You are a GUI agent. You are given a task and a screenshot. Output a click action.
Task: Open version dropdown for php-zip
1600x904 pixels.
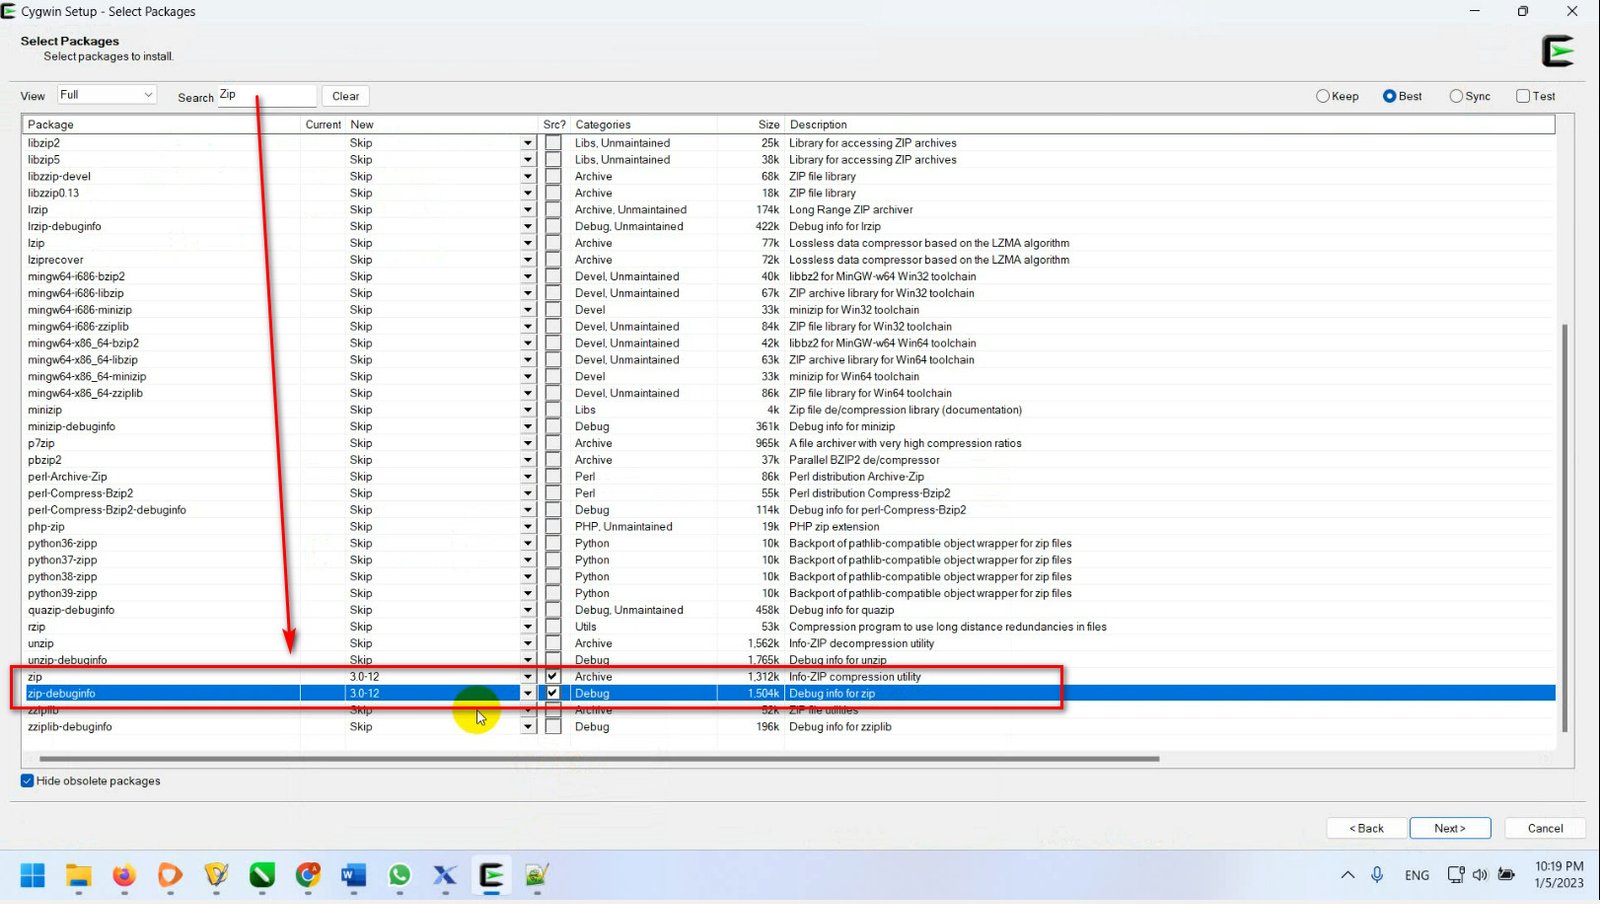pos(528,527)
